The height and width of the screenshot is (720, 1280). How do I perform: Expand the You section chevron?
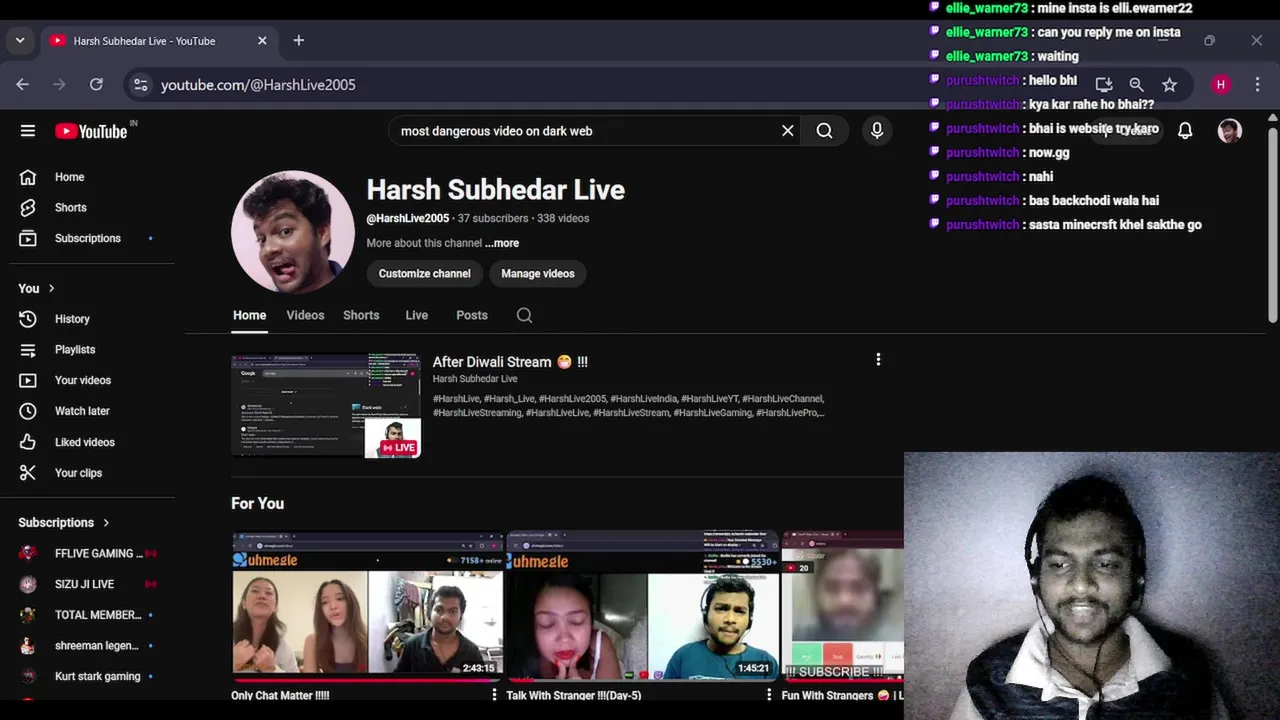click(x=51, y=288)
